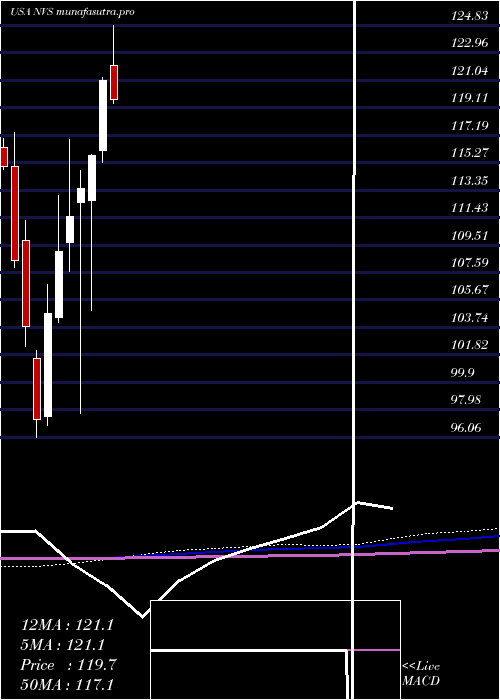Click the 124.83 price axis label
500x700 pixels.
coord(470,17)
